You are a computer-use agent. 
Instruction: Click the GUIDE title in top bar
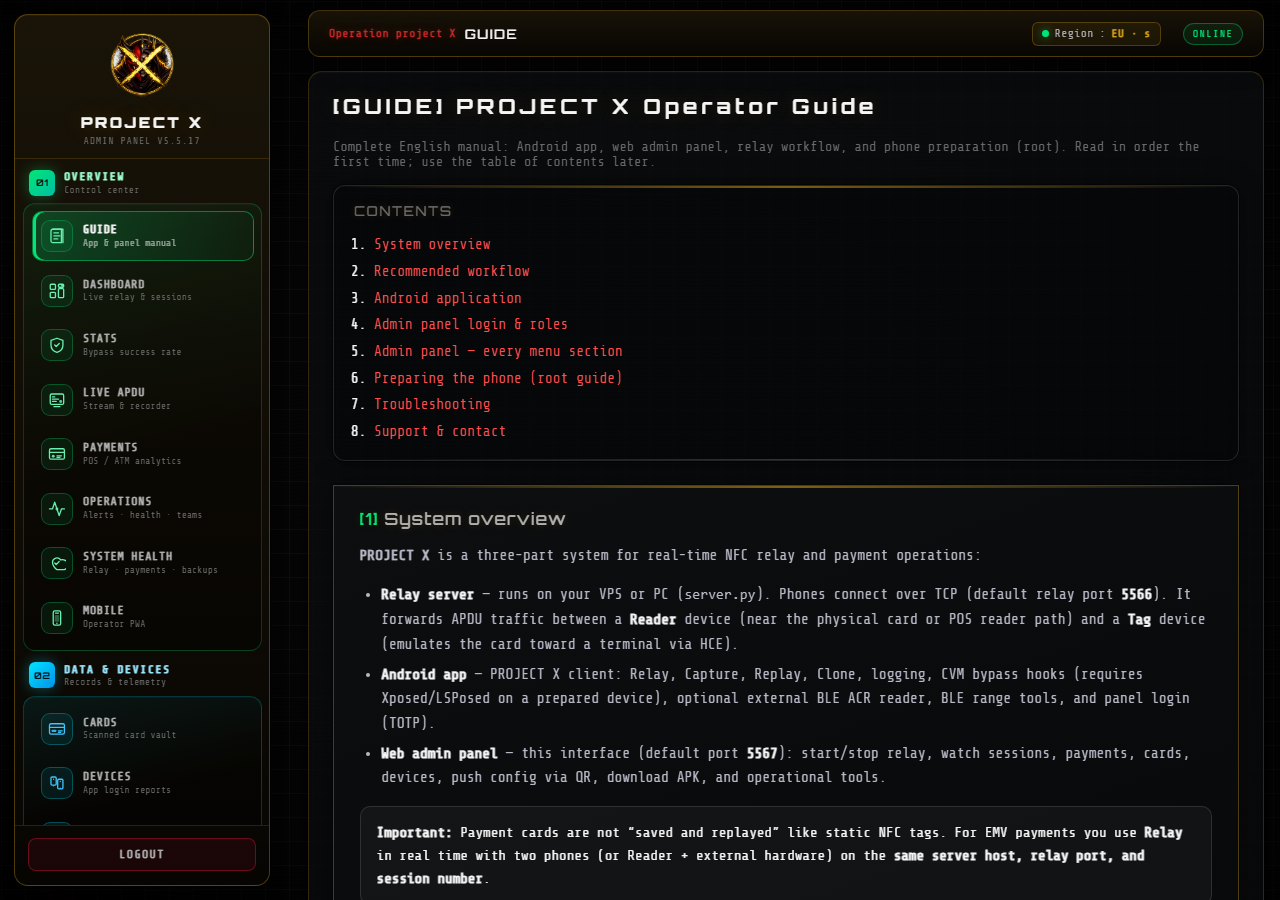click(491, 34)
